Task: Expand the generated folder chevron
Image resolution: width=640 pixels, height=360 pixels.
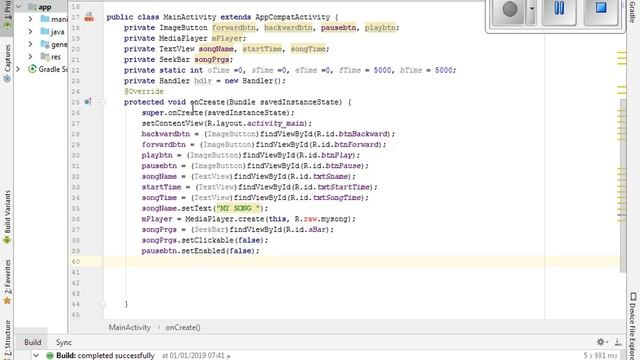Action: pos(30,44)
